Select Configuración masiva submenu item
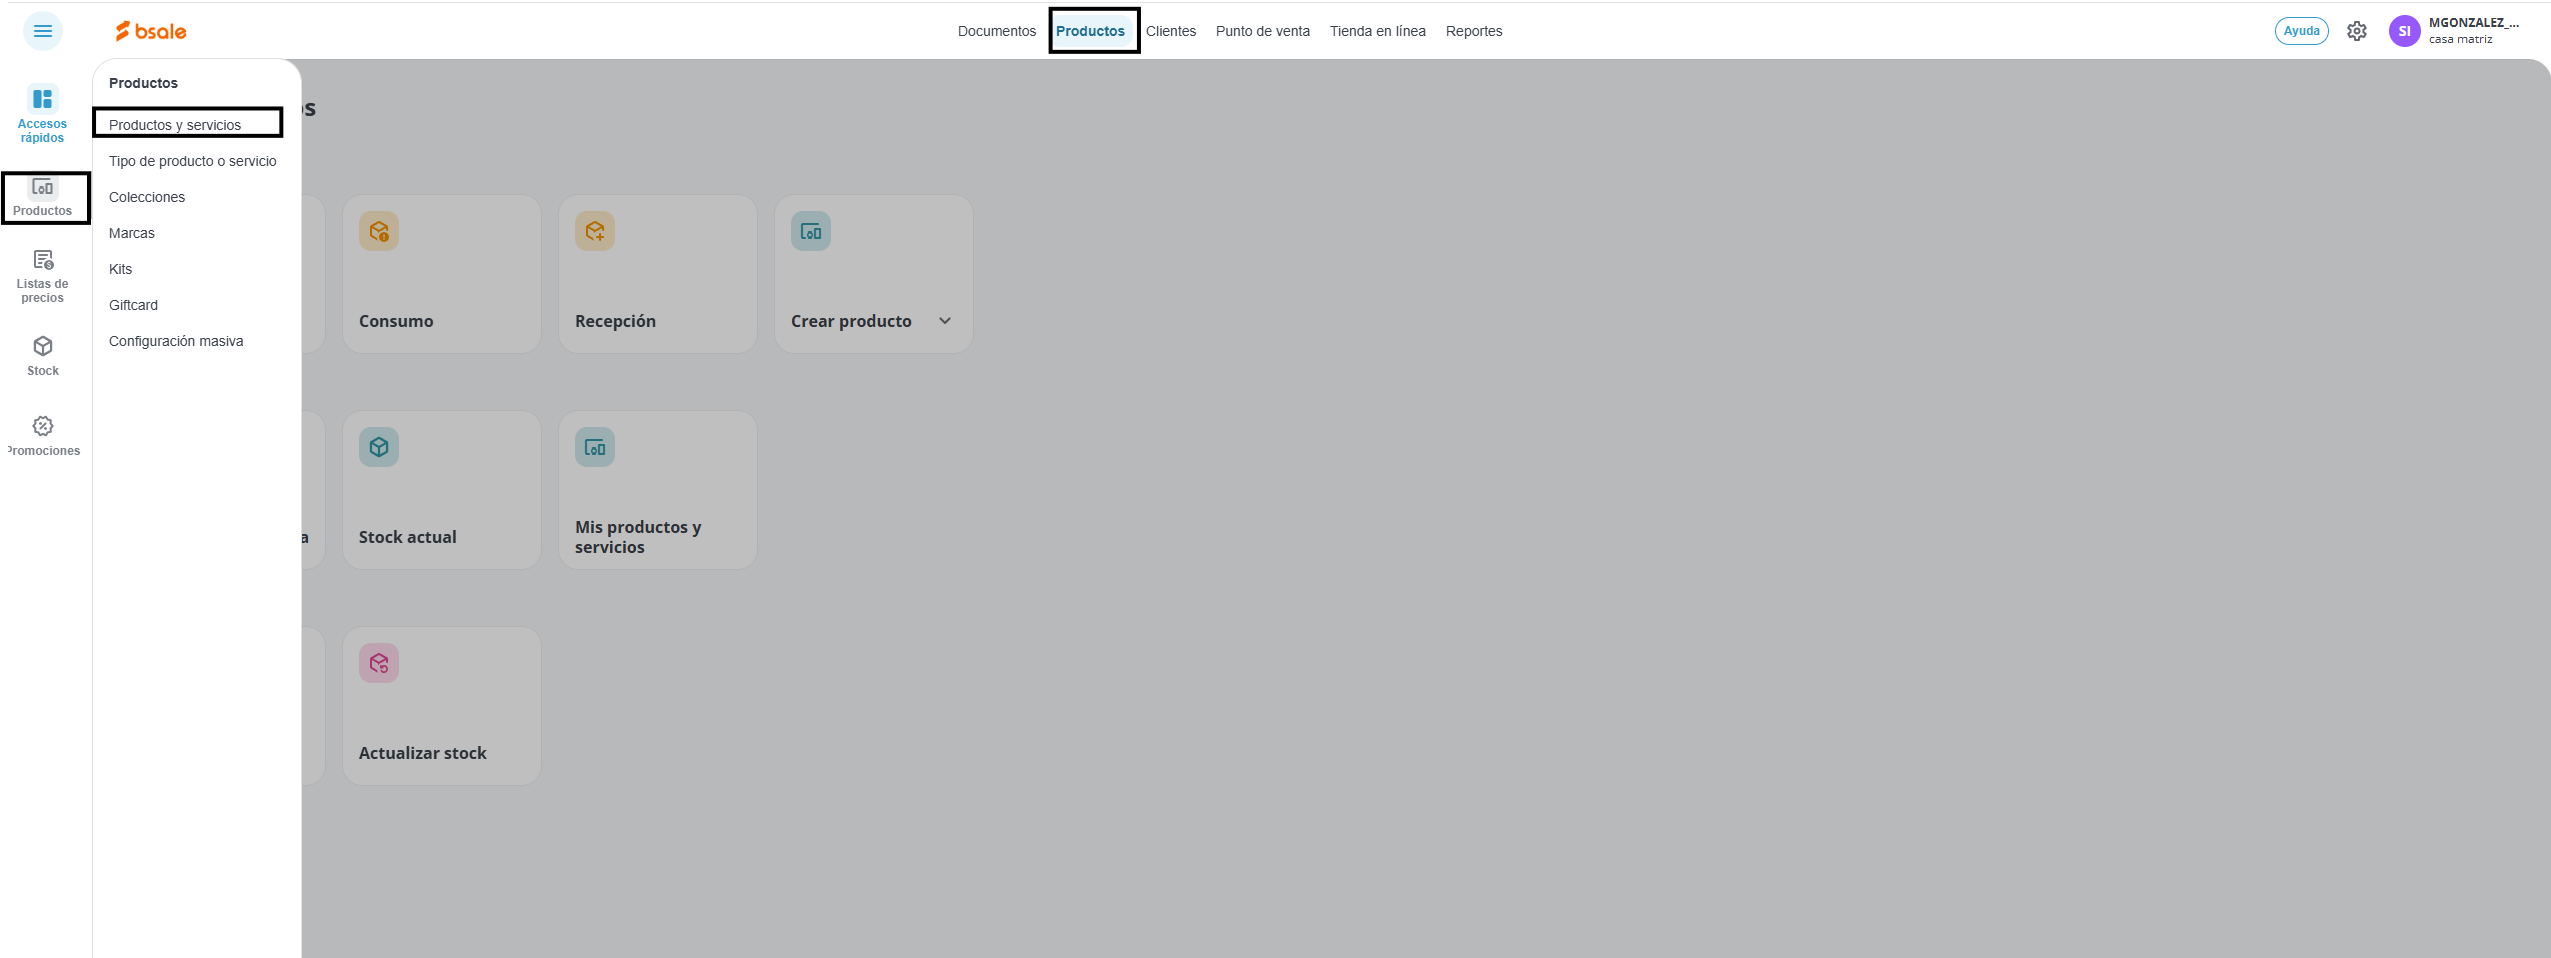The height and width of the screenshot is (958, 2551). (176, 341)
